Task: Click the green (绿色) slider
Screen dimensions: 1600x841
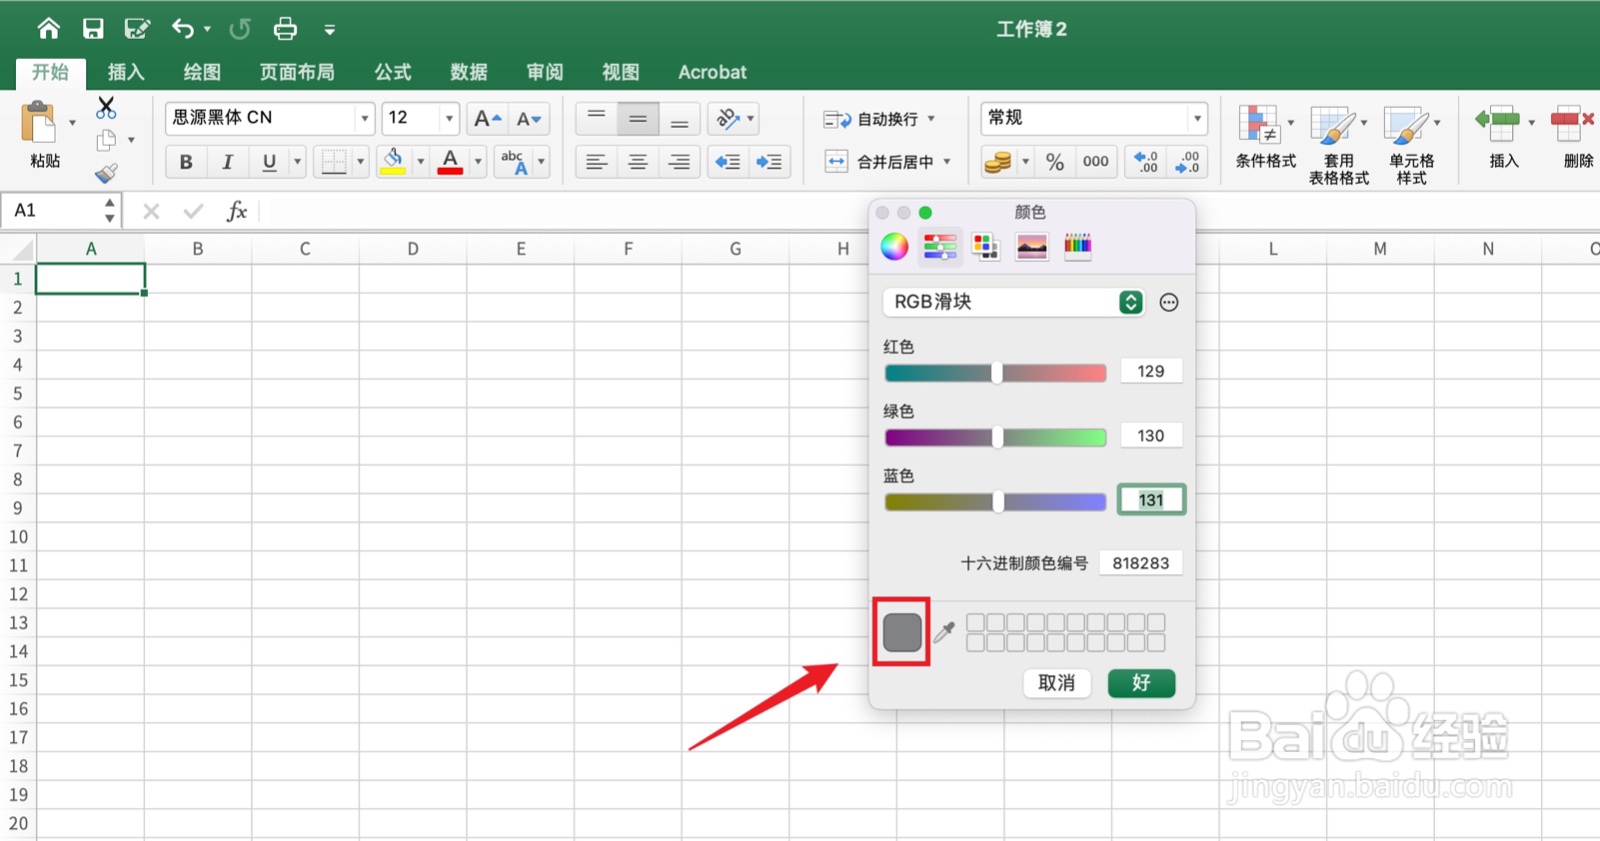Action: 996,437
